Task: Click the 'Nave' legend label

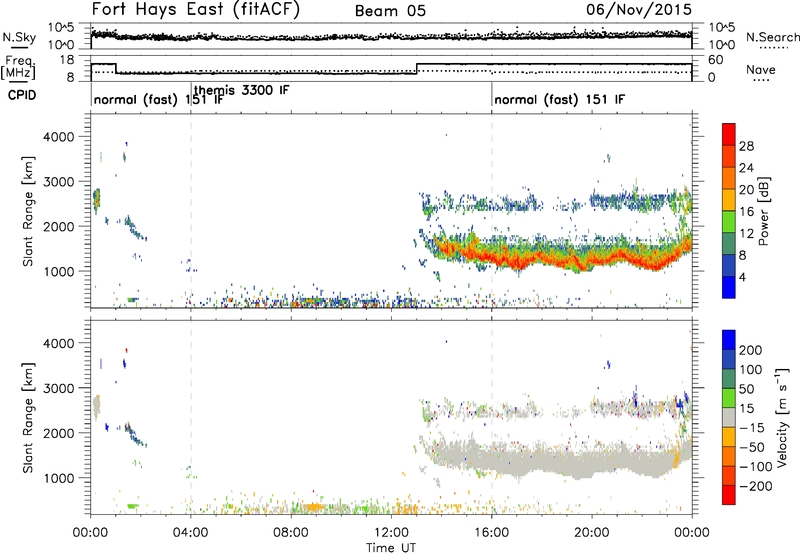Action: (x=761, y=70)
